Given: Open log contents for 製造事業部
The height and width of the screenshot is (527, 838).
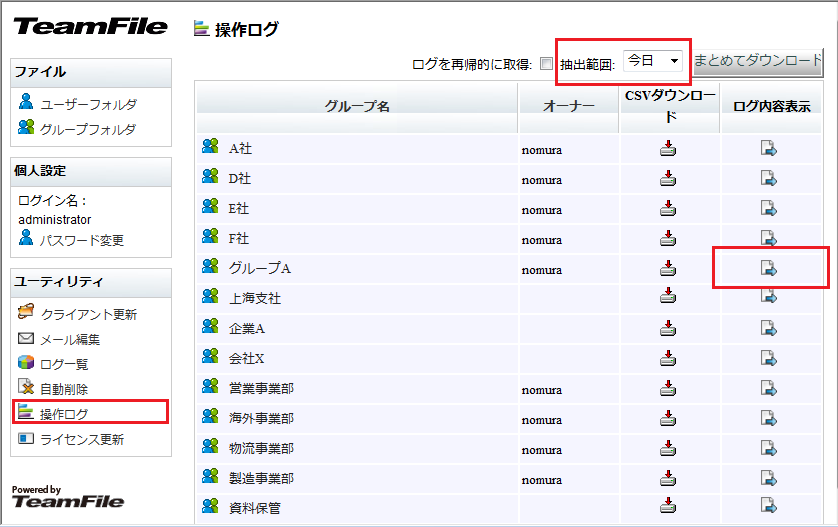Looking at the screenshot, I should (x=768, y=476).
